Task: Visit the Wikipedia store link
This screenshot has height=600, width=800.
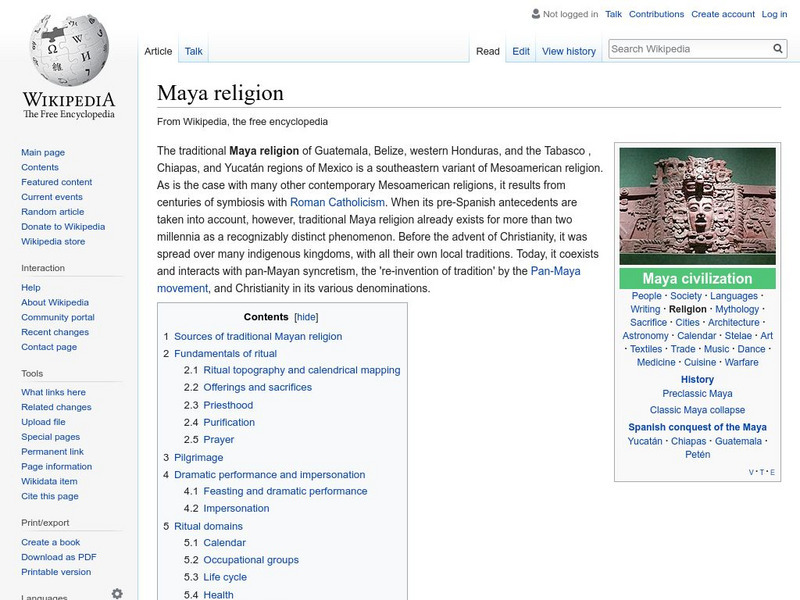Action: pos(53,241)
